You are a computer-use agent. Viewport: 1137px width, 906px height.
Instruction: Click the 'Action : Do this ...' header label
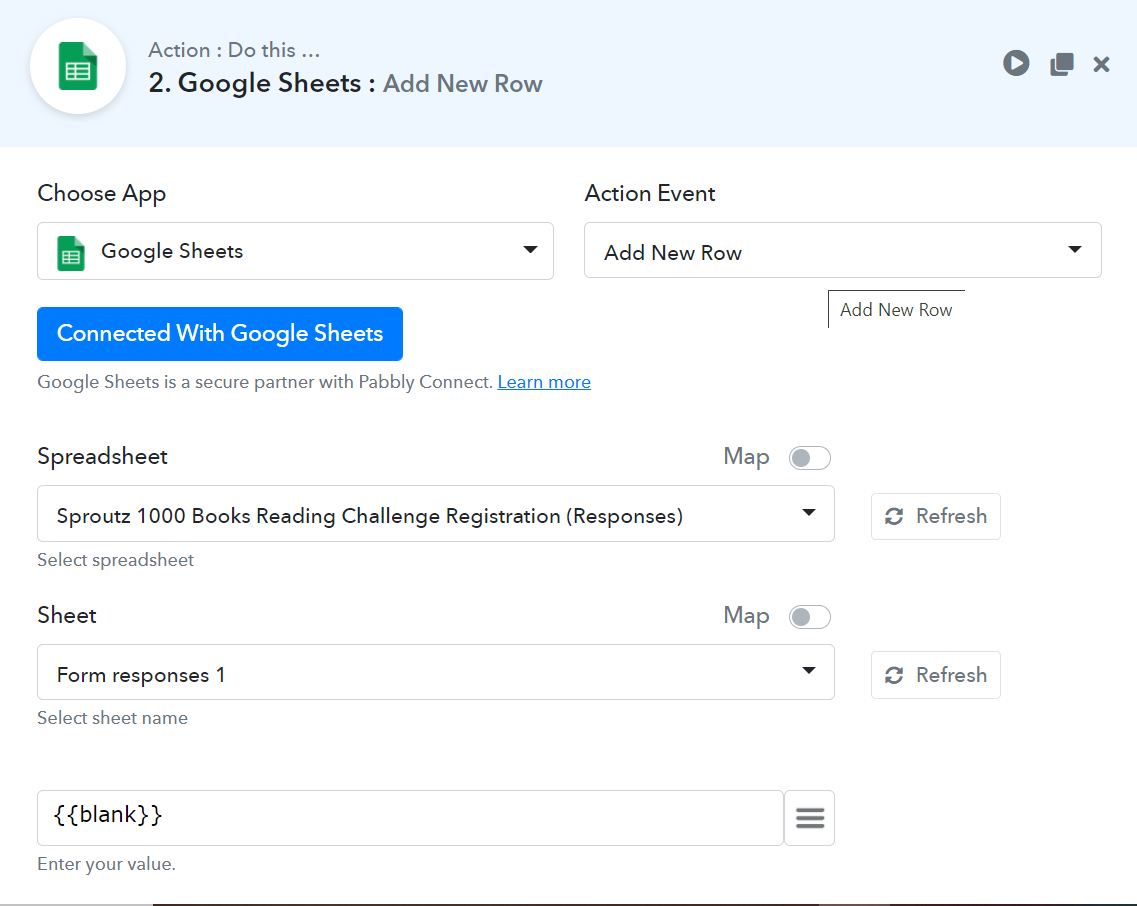[233, 50]
